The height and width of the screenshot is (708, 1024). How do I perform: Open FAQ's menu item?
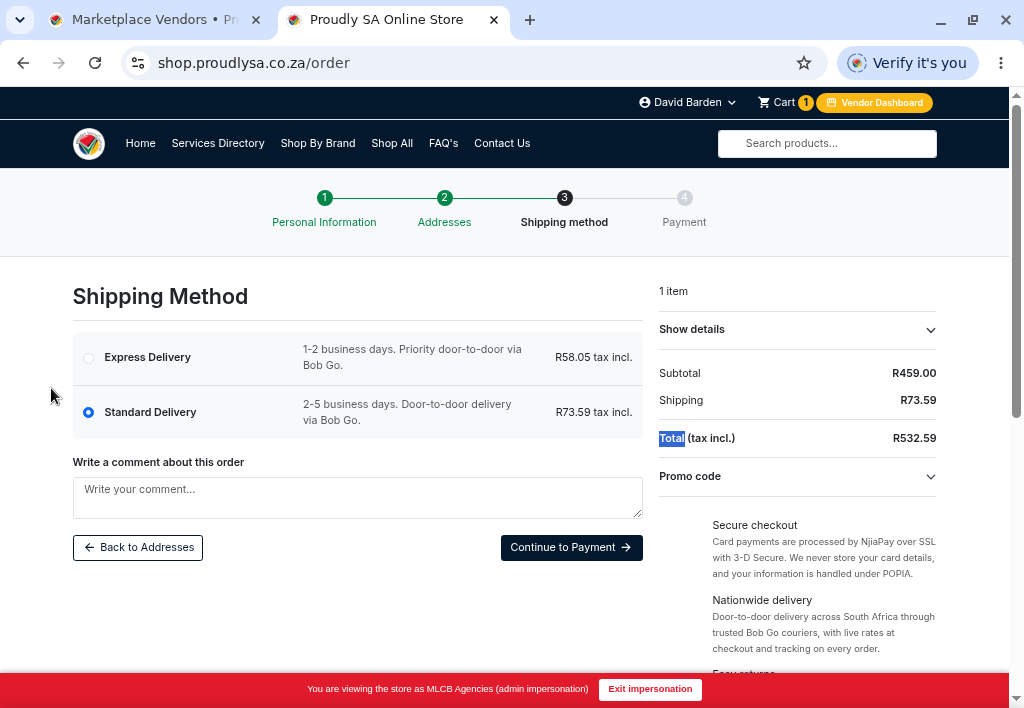click(443, 143)
